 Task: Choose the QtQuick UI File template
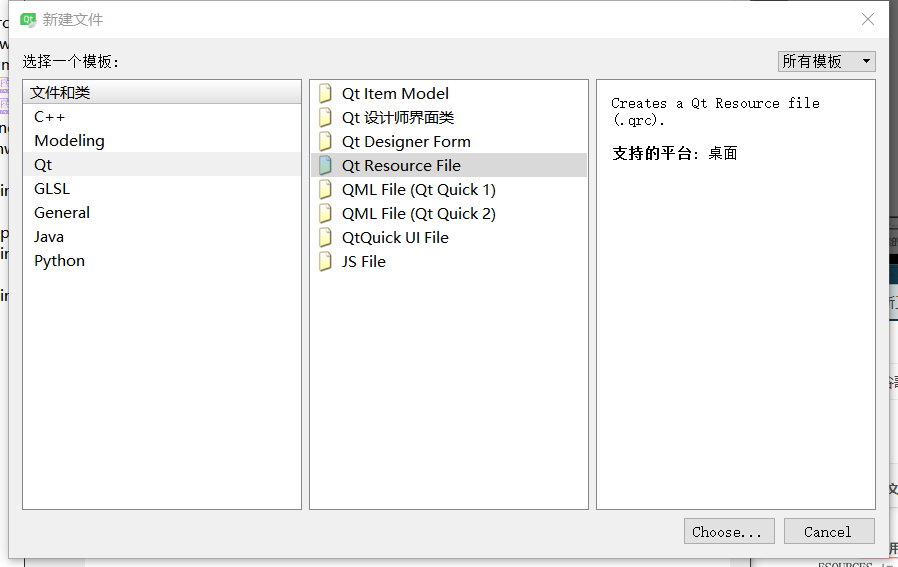pyautogui.click(x=449, y=238)
